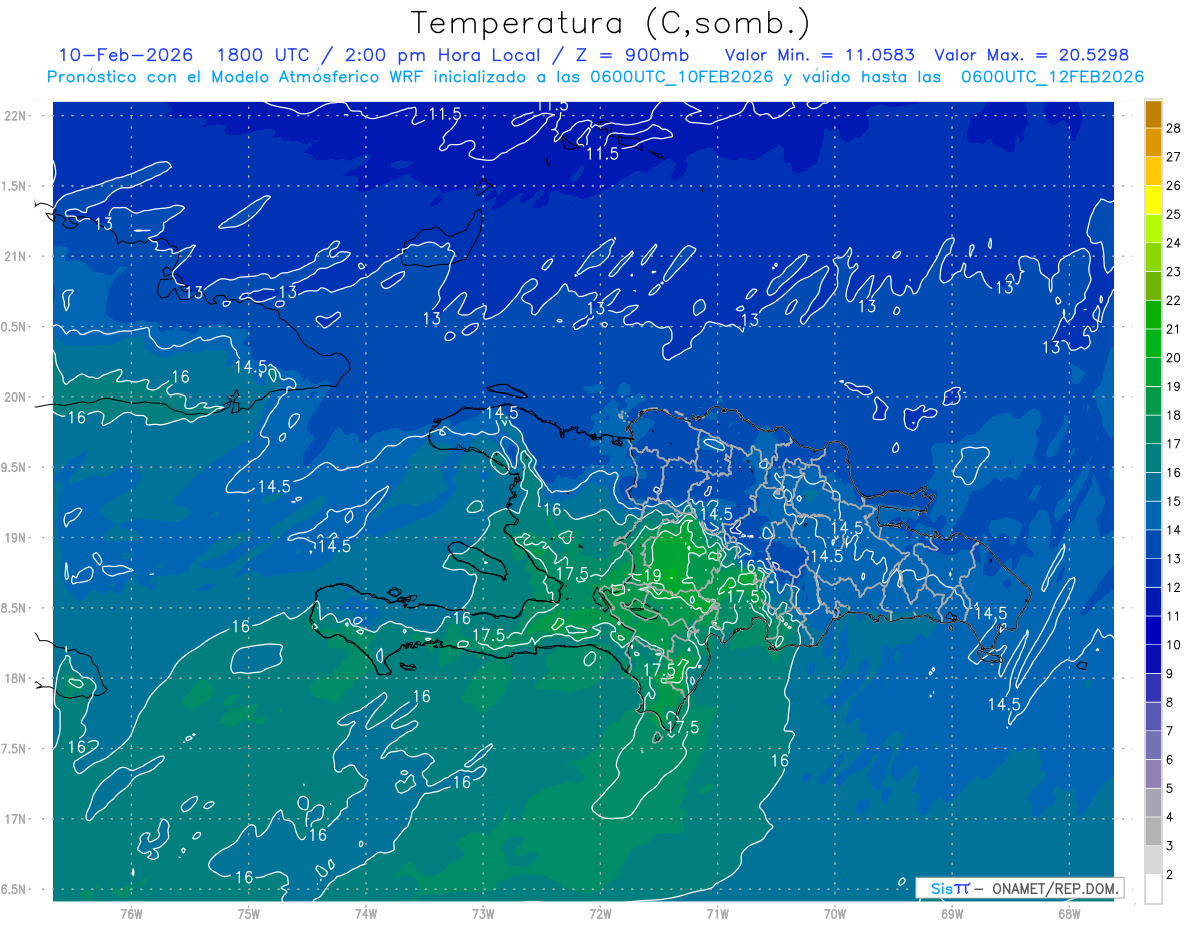Click the "19N" latitude axis label
This screenshot has height=927, width=1200.
16,538
